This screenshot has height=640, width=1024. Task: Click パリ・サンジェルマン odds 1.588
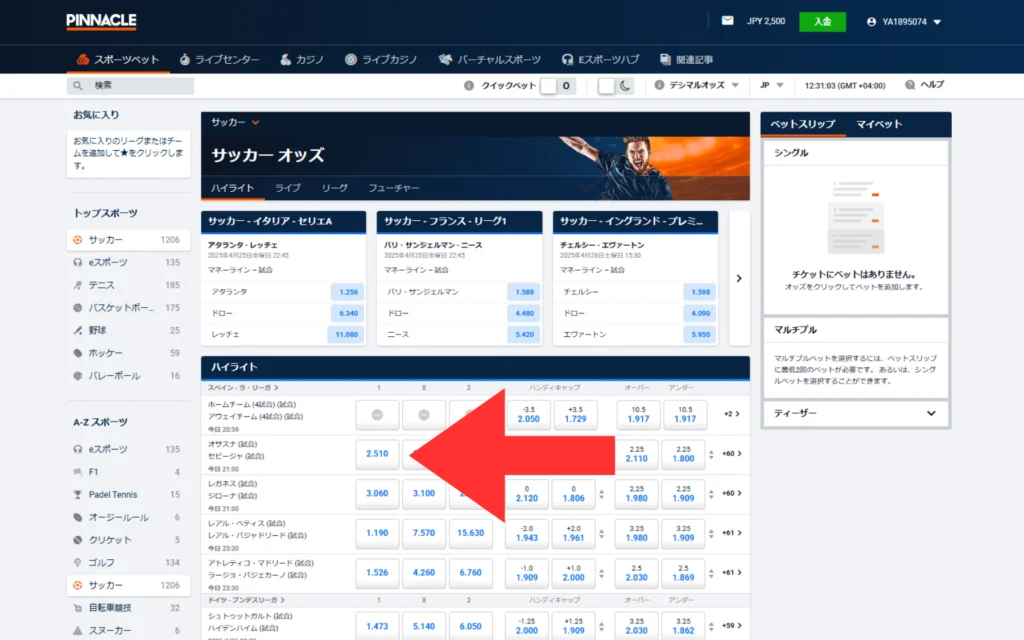click(524, 292)
